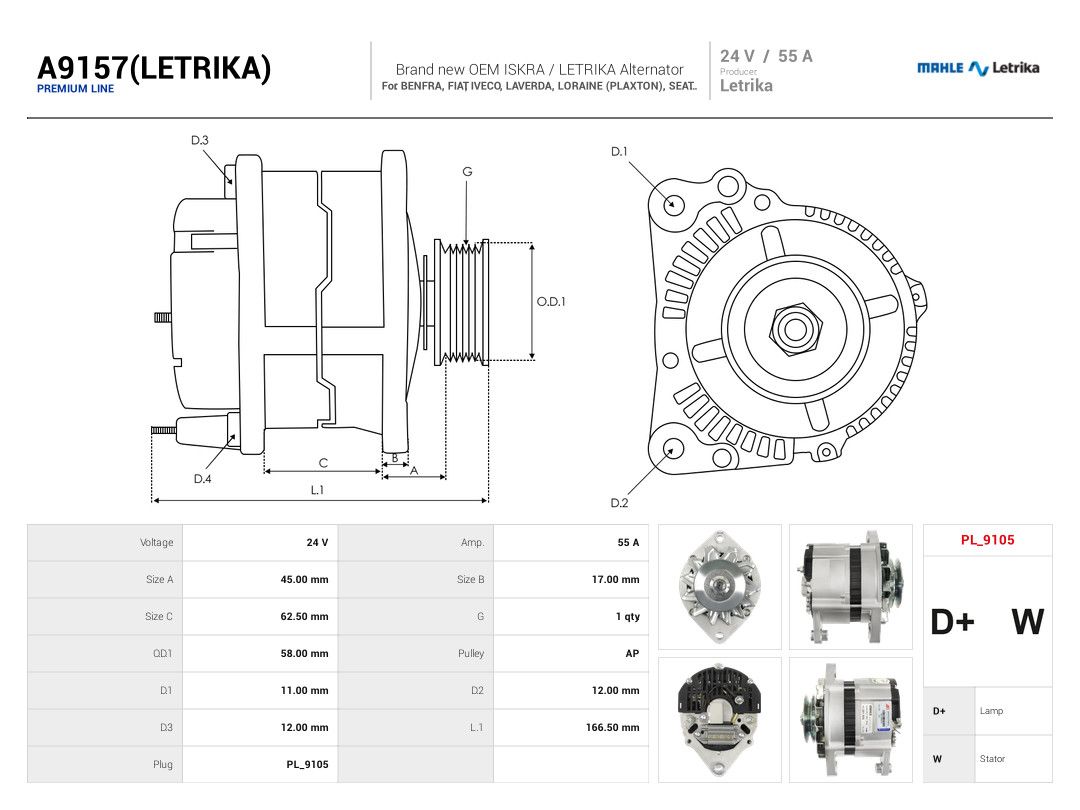Click the Pulley AP value
The image size is (1080, 810).
click(x=632, y=654)
